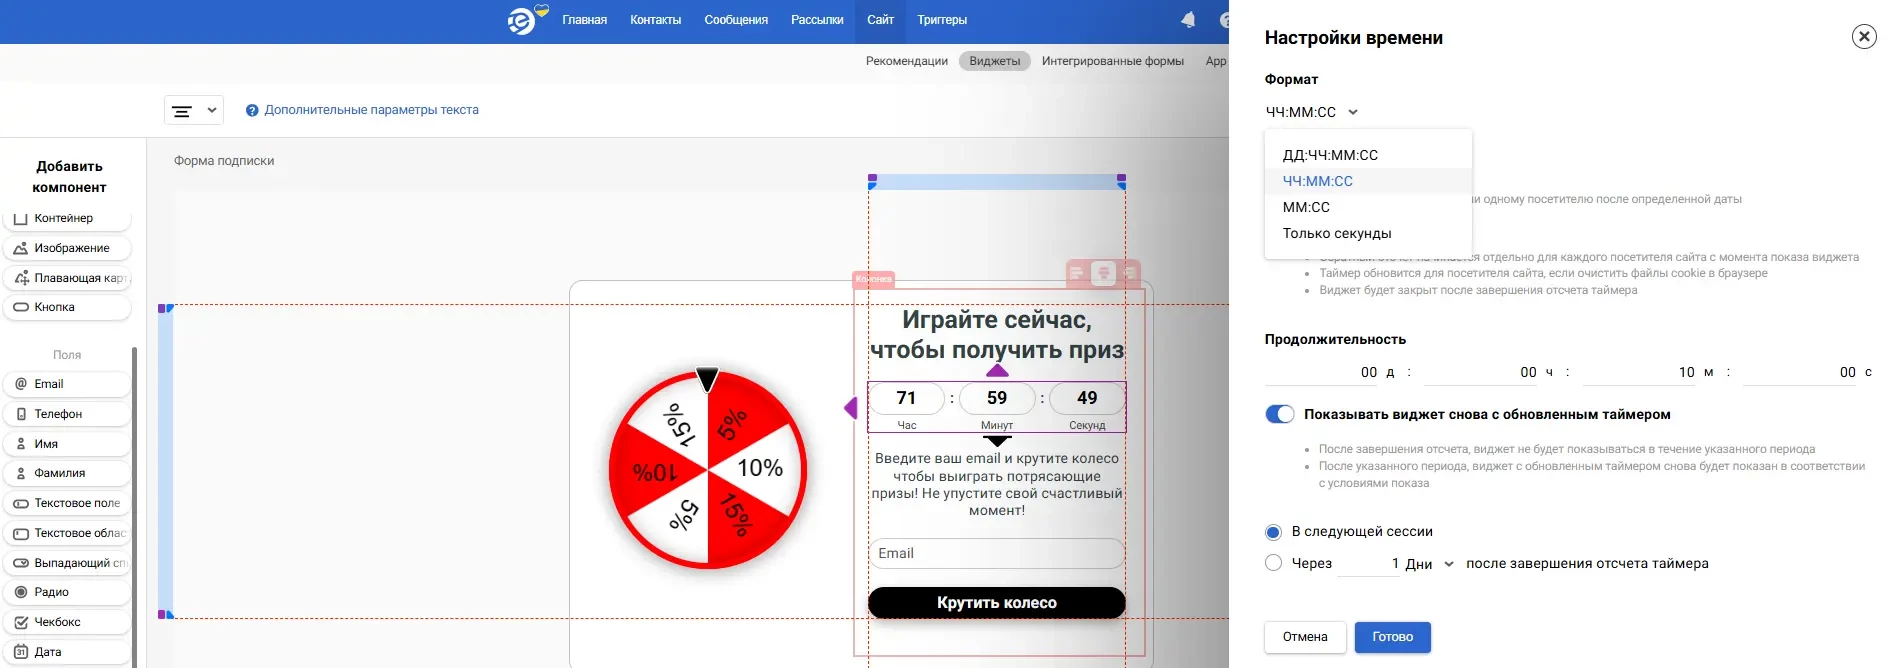
Task: Click the notification bell icon
Action: (1188, 20)
